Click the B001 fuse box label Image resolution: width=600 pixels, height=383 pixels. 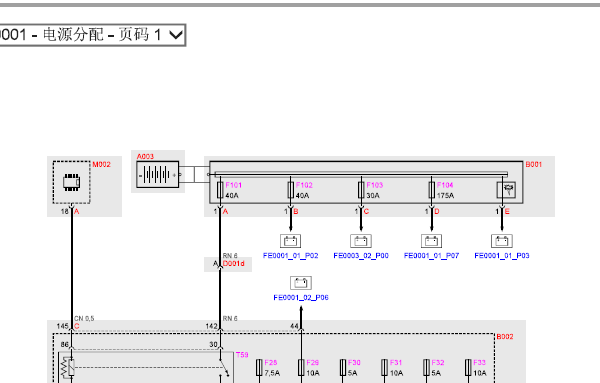coord(533,165)
